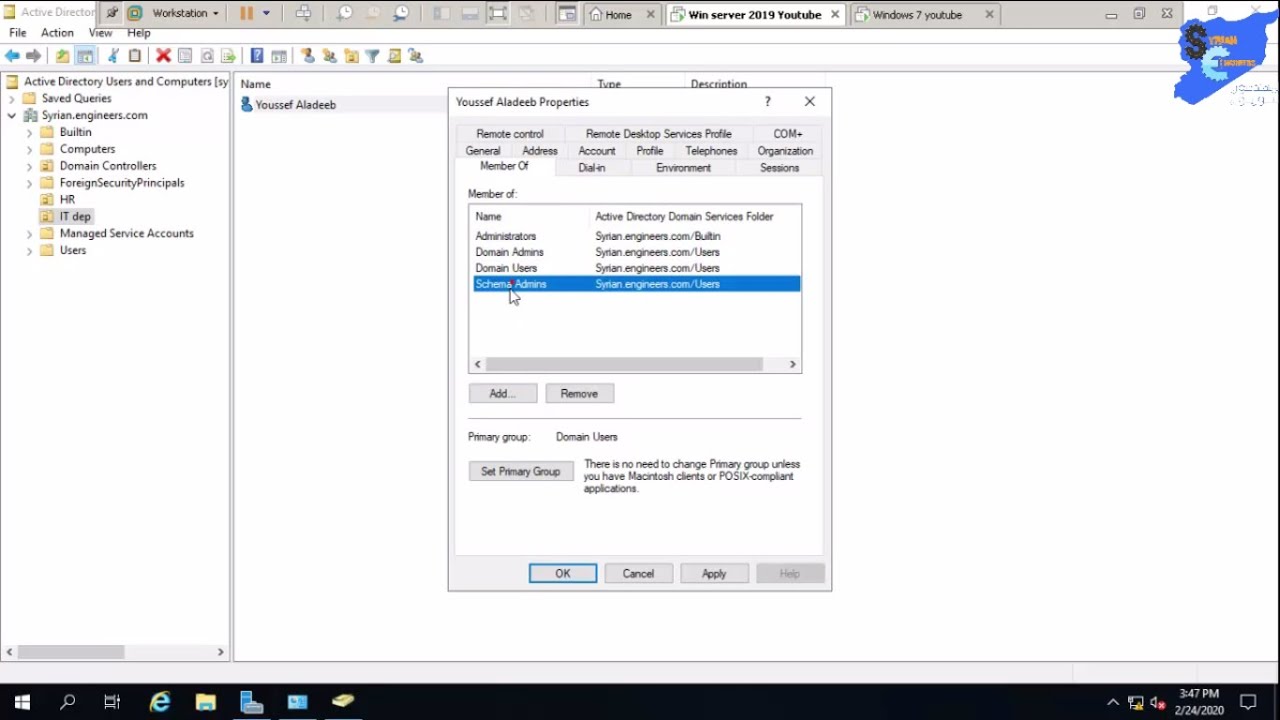This screenshot has width=1280, height=720.
Task: Click the Add... button
Action: point(503,394)
